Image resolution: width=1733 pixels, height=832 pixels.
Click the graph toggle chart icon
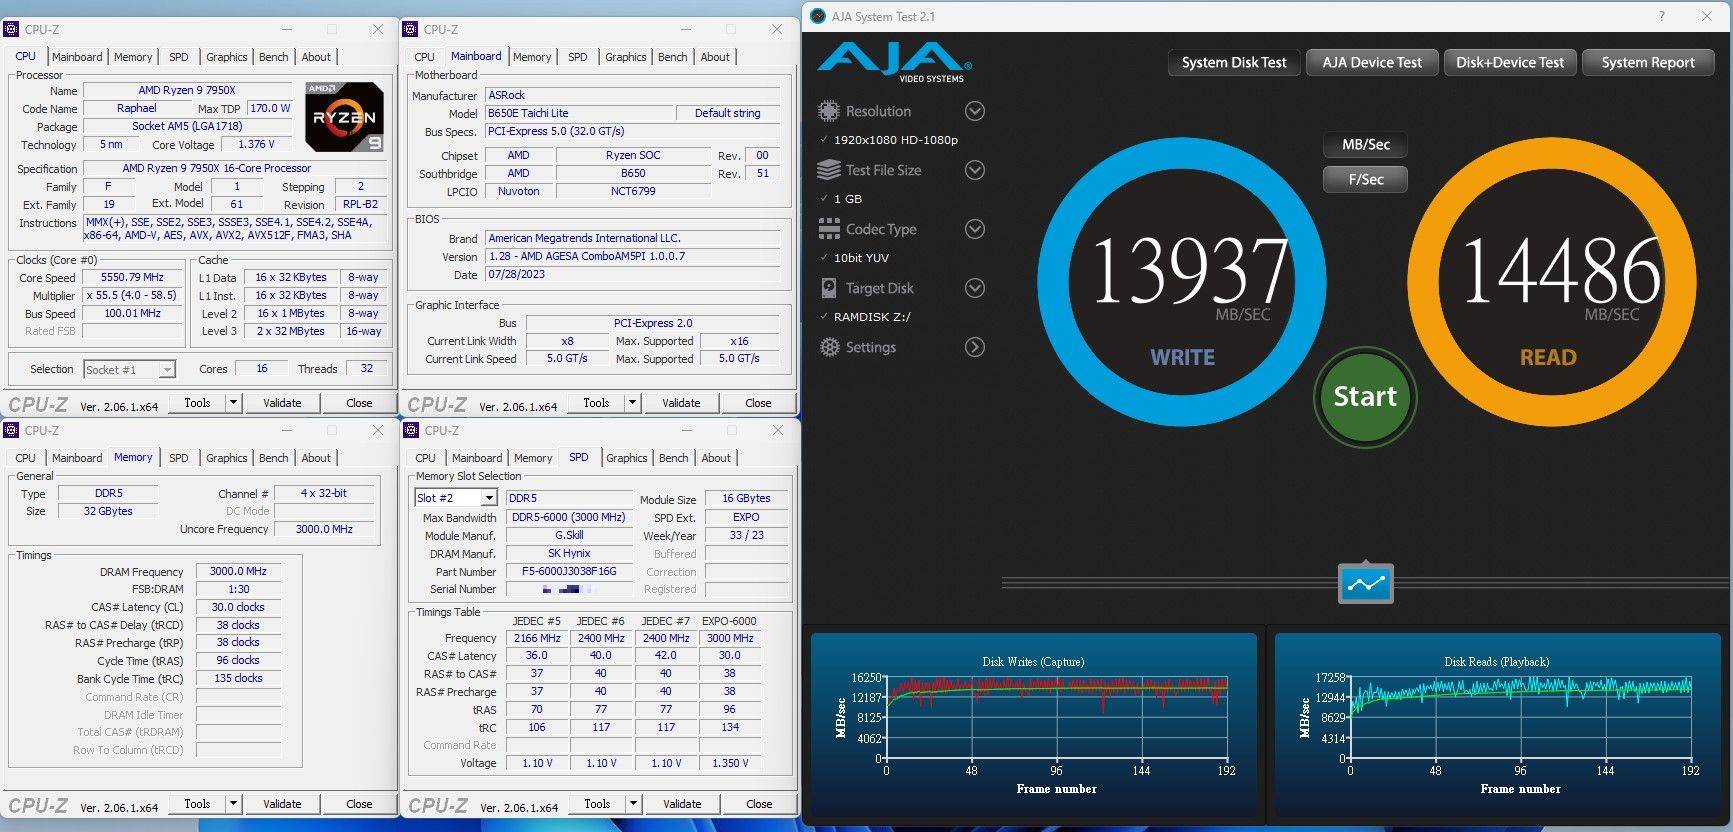click(x=1365, y=584)
